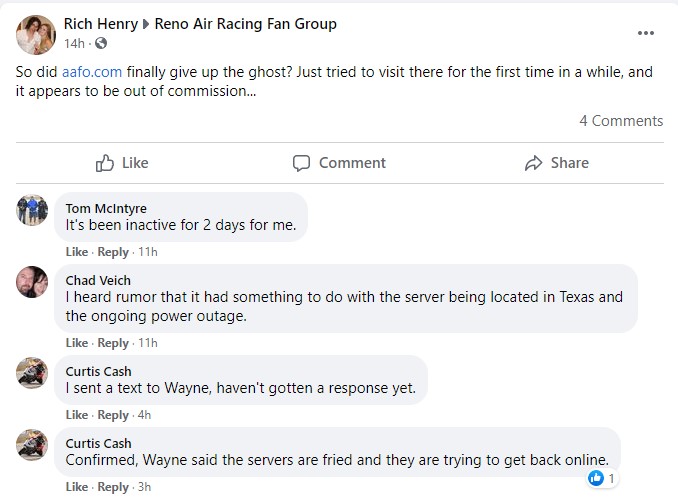The width and height of the screenshot is (678, 497).
Task: Click the 14h post timestamp
Action: pos(74,44)
